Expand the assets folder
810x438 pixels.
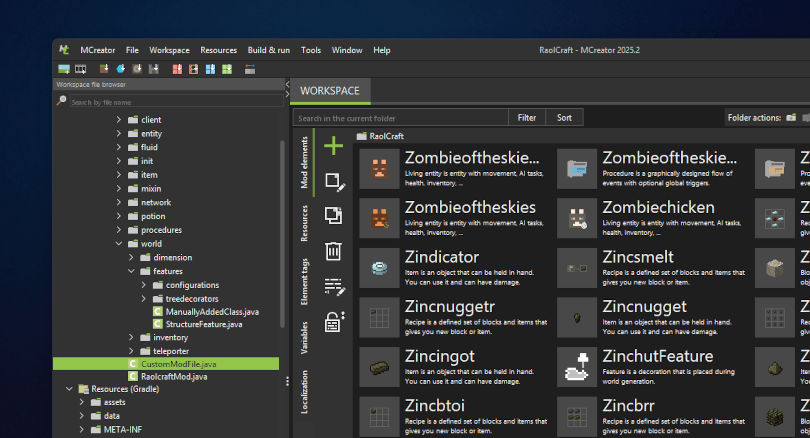[82, 402]
